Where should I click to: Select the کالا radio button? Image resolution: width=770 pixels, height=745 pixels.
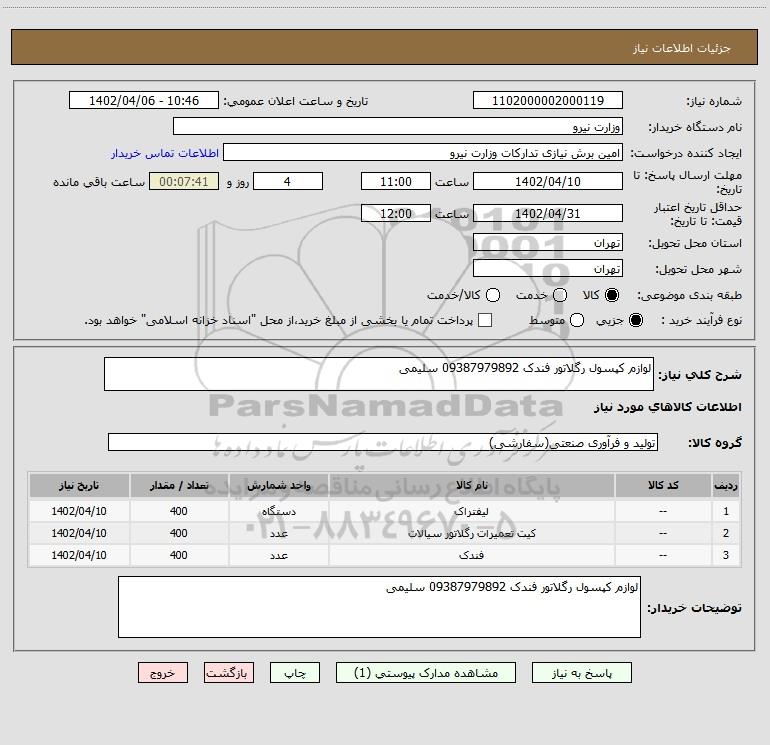(x=612, y=295)
